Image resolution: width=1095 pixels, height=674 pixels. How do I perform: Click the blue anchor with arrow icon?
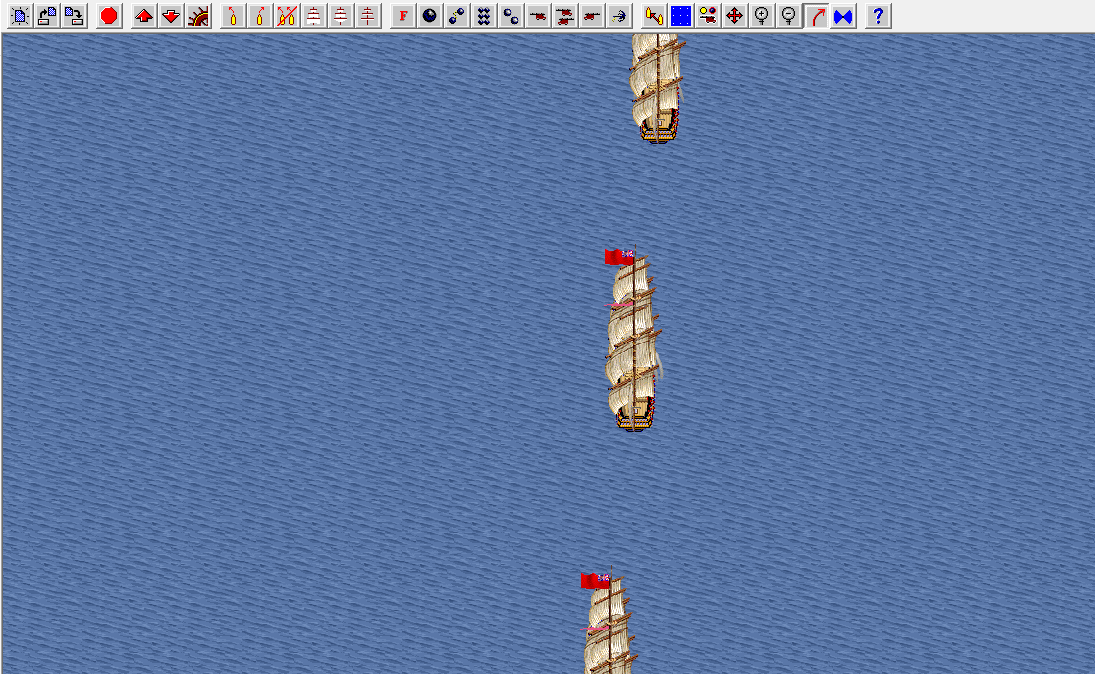pos(619,16)
